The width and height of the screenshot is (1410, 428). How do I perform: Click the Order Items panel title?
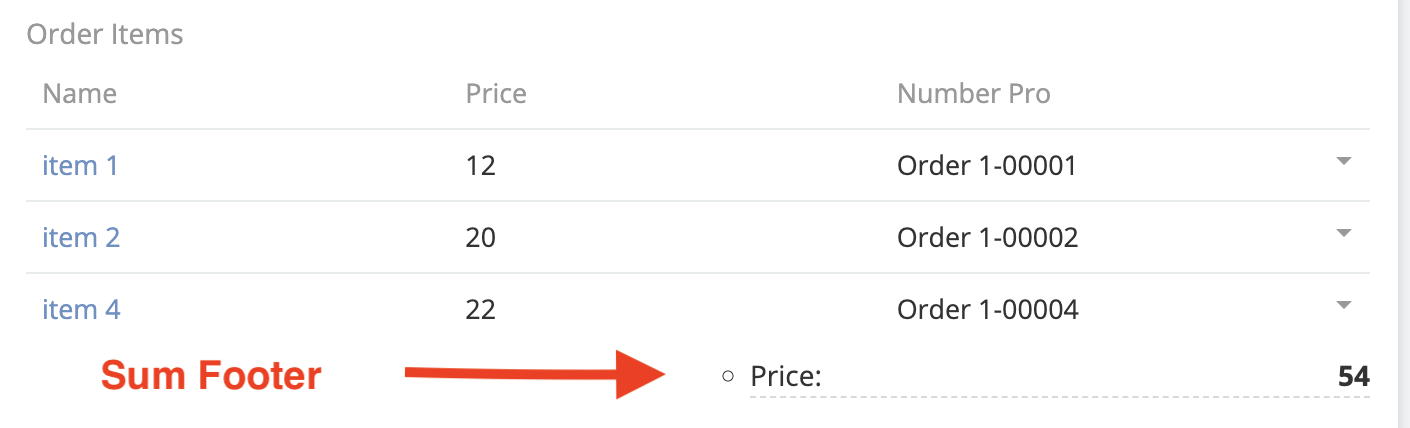point(105,35)
